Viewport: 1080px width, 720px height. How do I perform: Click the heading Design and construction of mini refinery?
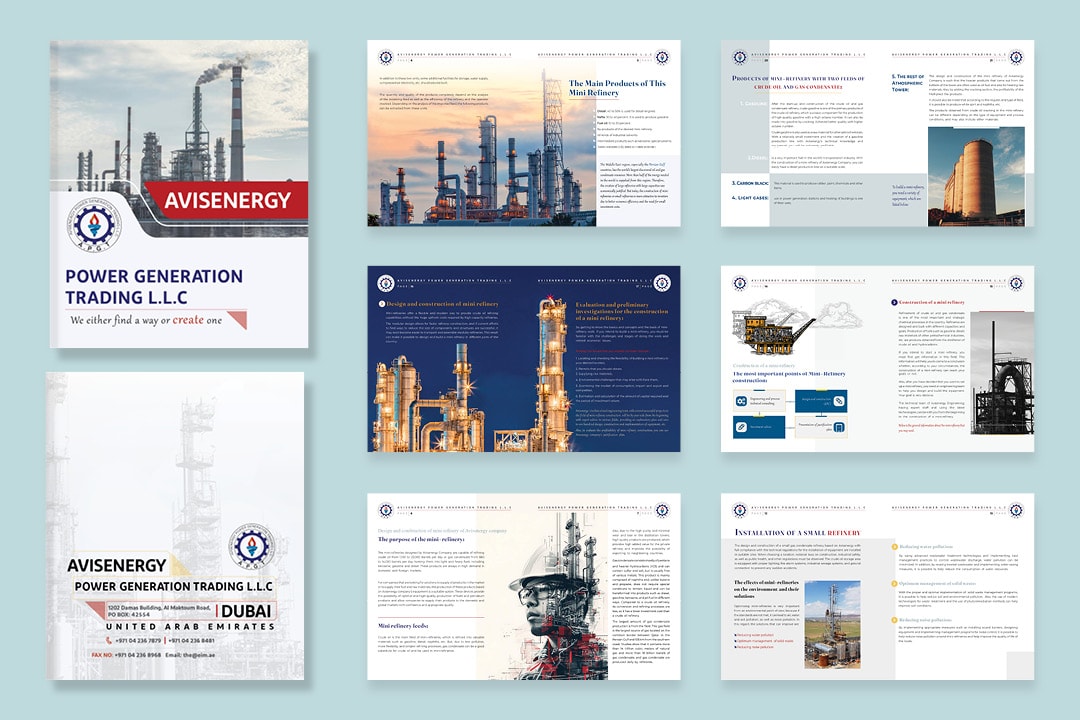click(x=442, y=304)
